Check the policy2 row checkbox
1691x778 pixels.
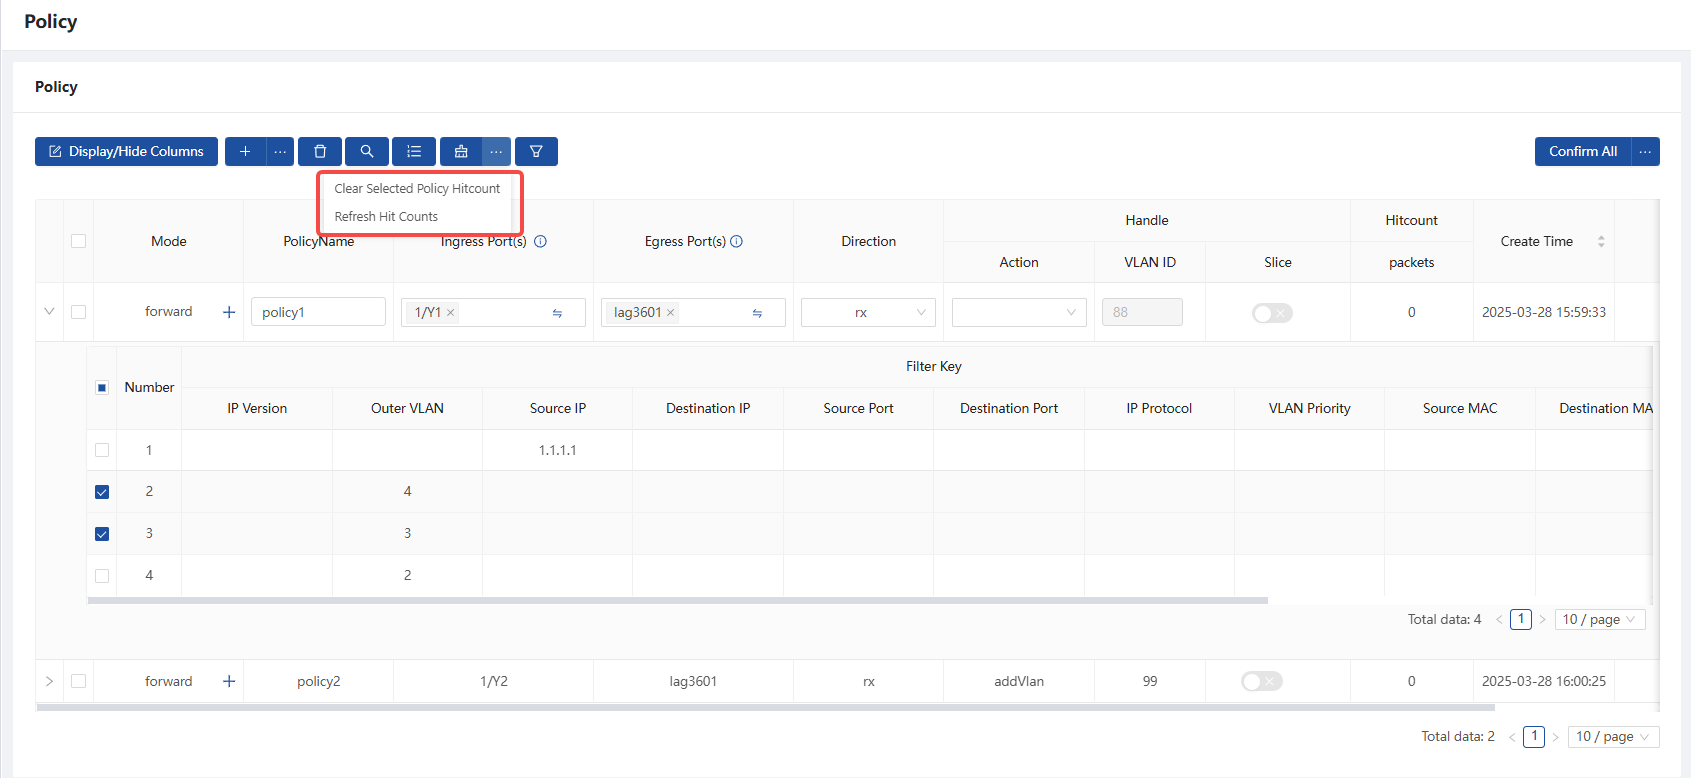pyautogui.click(x=79, y=681)
